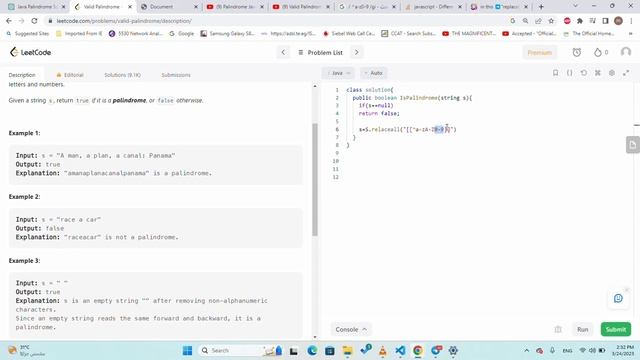
Task: Switch to the Java Palindrome browser tab
Action: (36, 7)
